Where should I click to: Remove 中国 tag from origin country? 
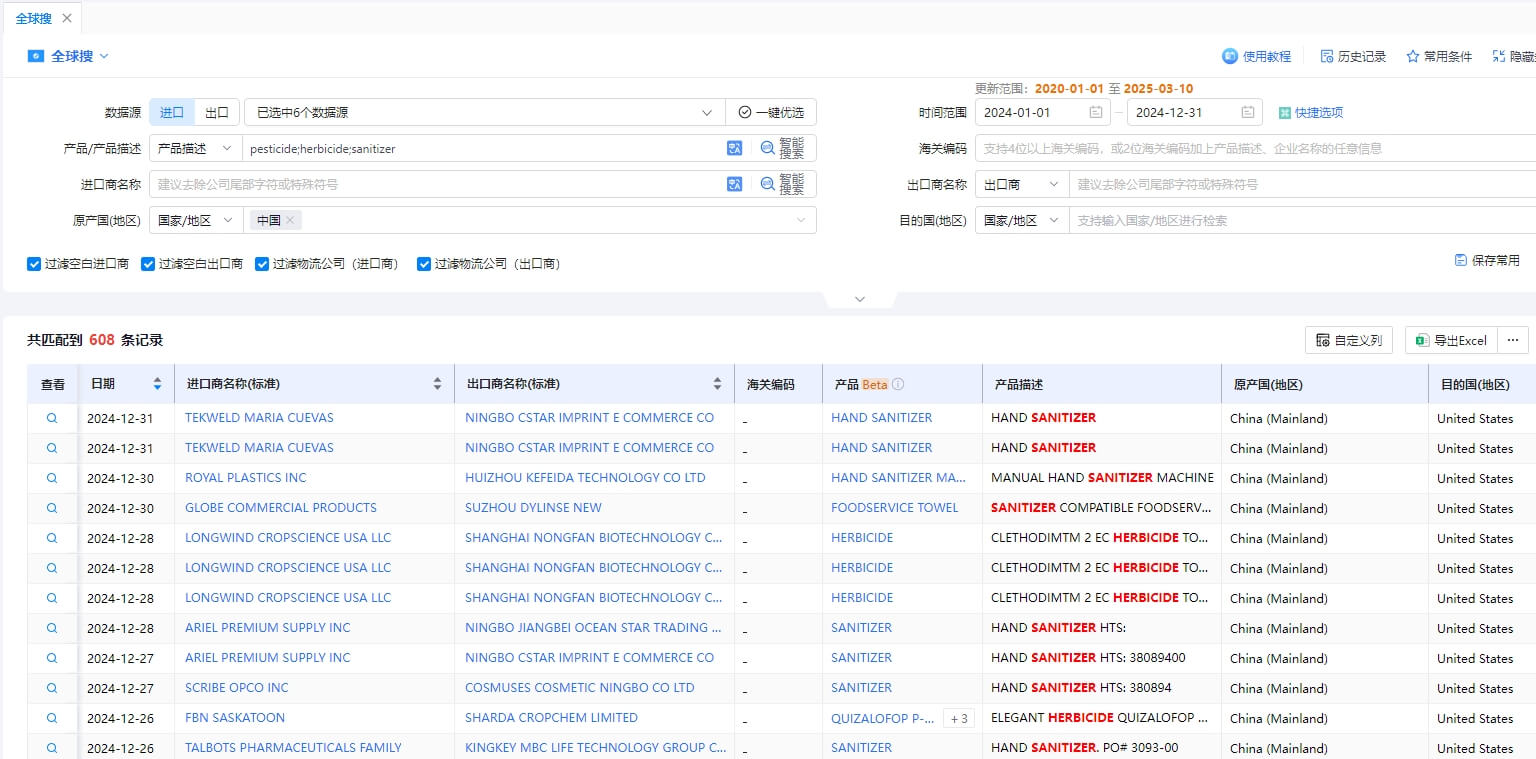(x=290, y=220)
